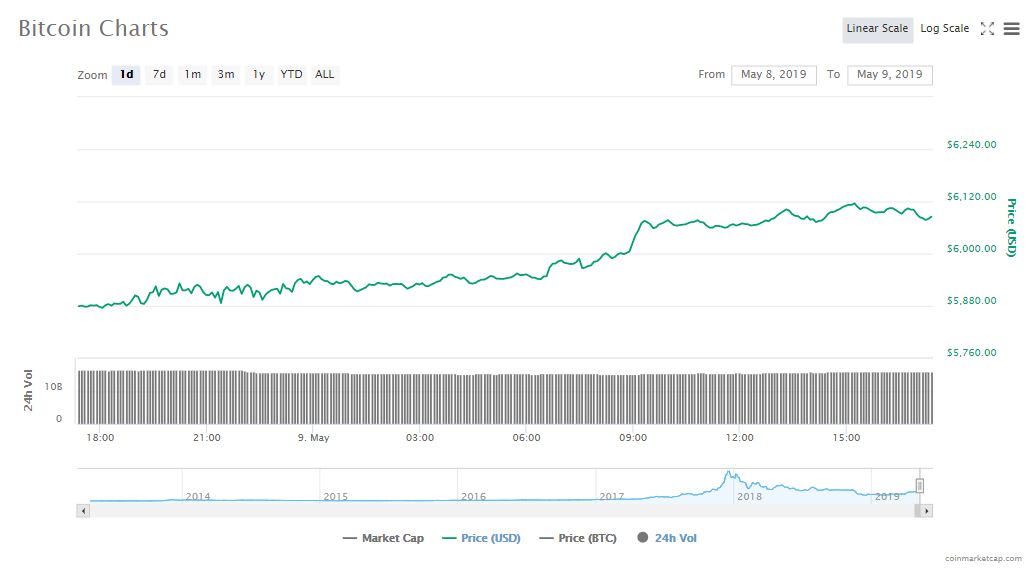Viewport: 1033px width, 574px height.
Task: Switch to Linear Scale
Action: pyautogui.click(x=877, y=29)
